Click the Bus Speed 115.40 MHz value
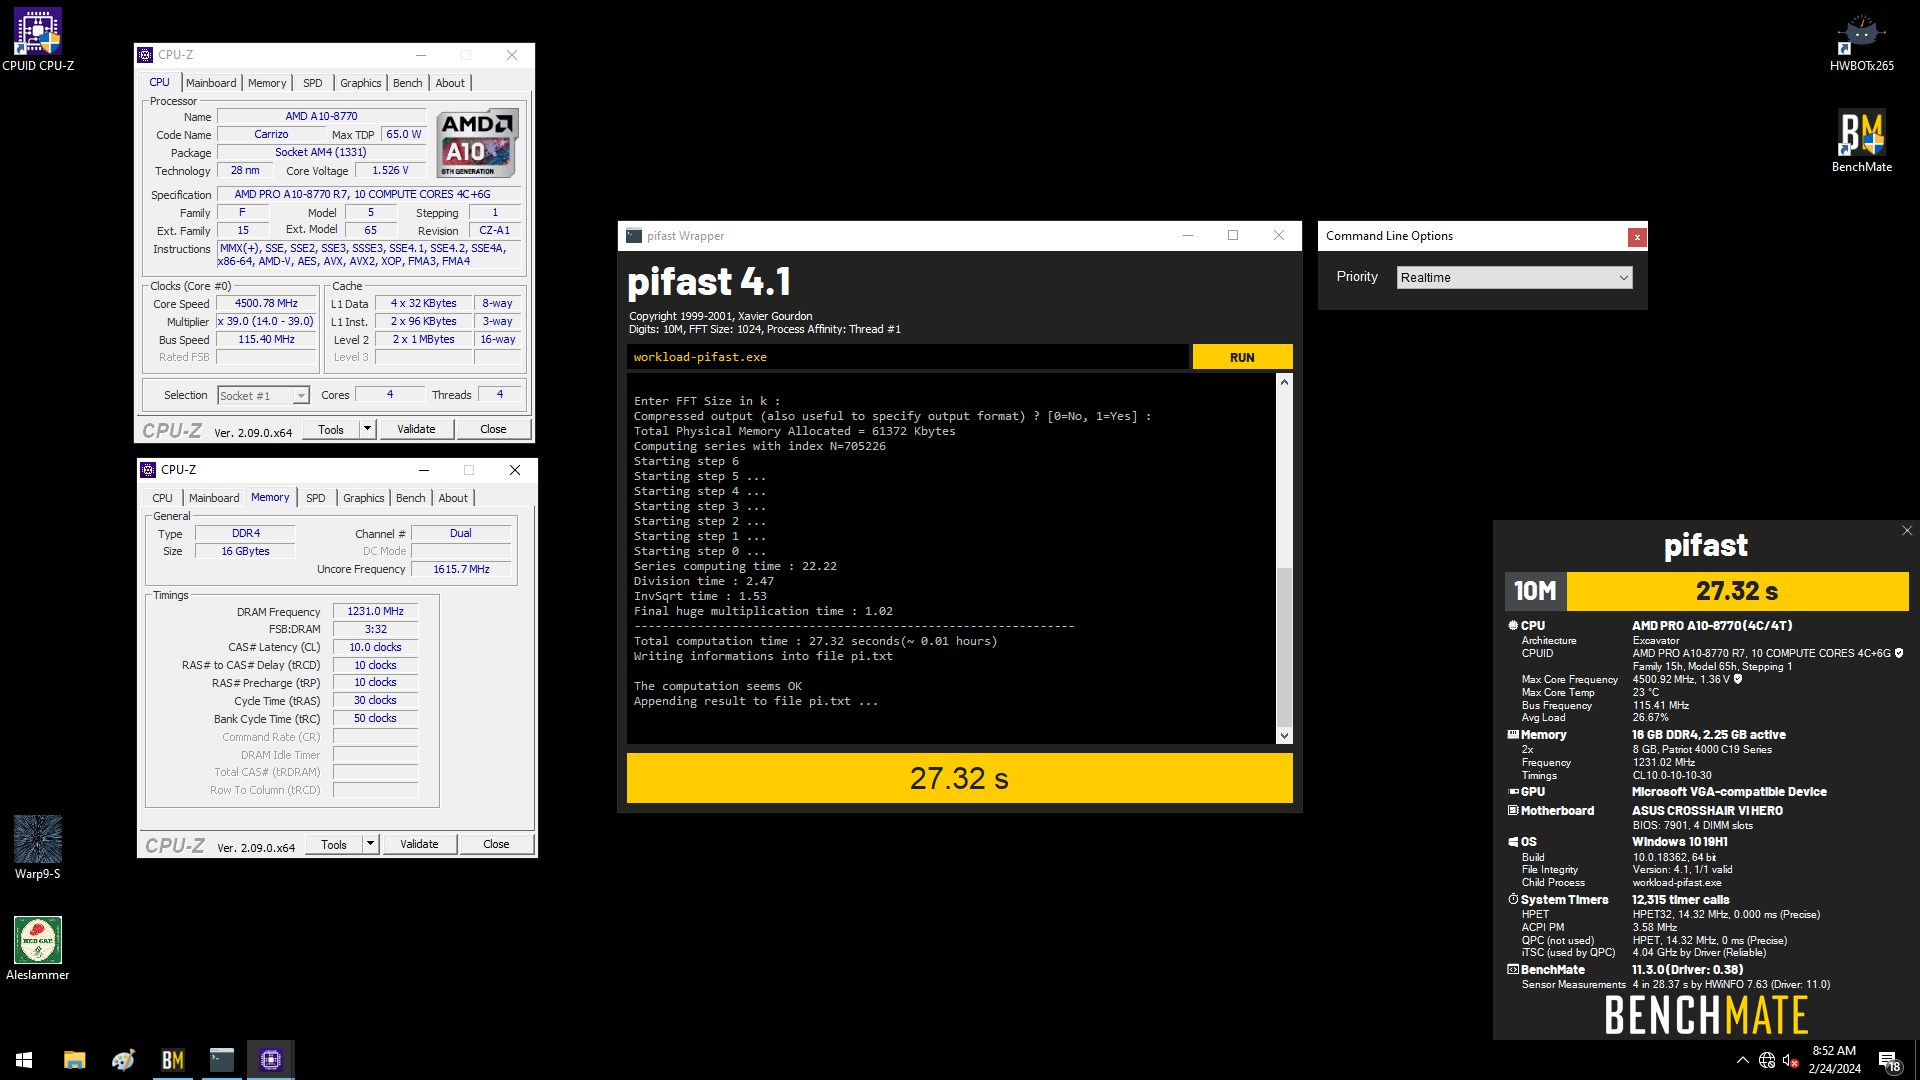The width and height of the screenshot is (1920, 1080). [266, 339]
